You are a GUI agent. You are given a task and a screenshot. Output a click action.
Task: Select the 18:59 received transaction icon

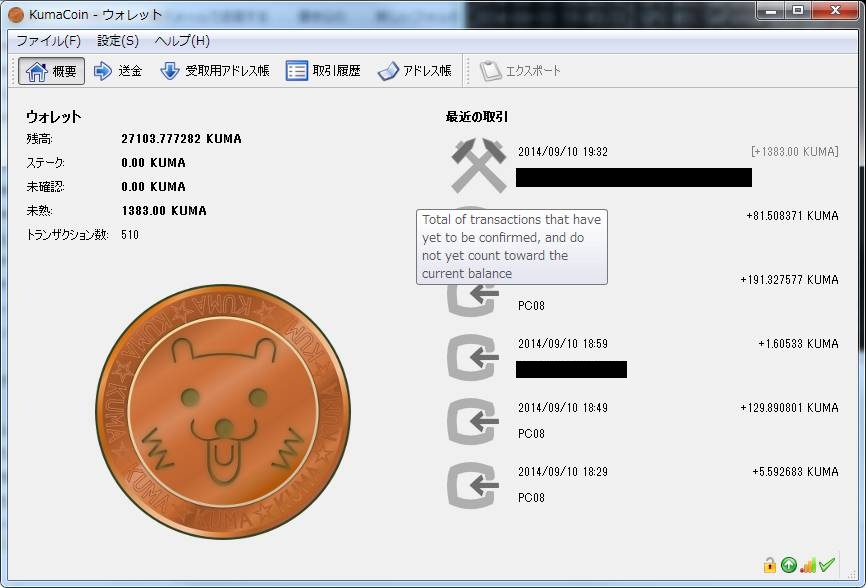point(472,357)
